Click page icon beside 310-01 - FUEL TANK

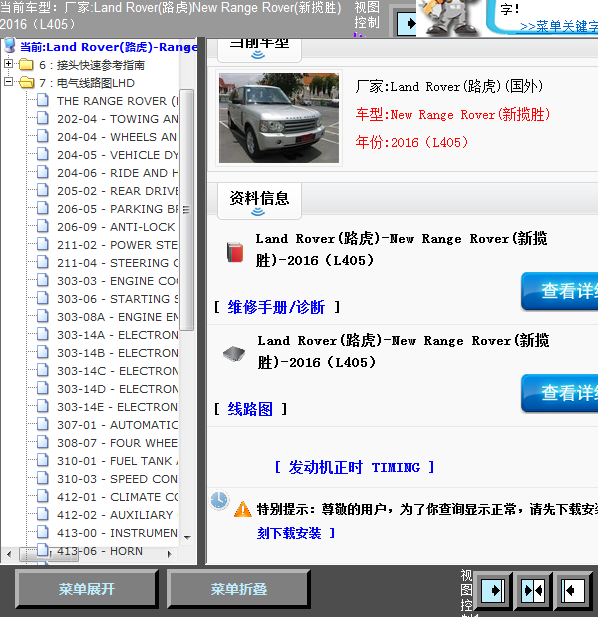pyautogui.click(x=43, y=460)
